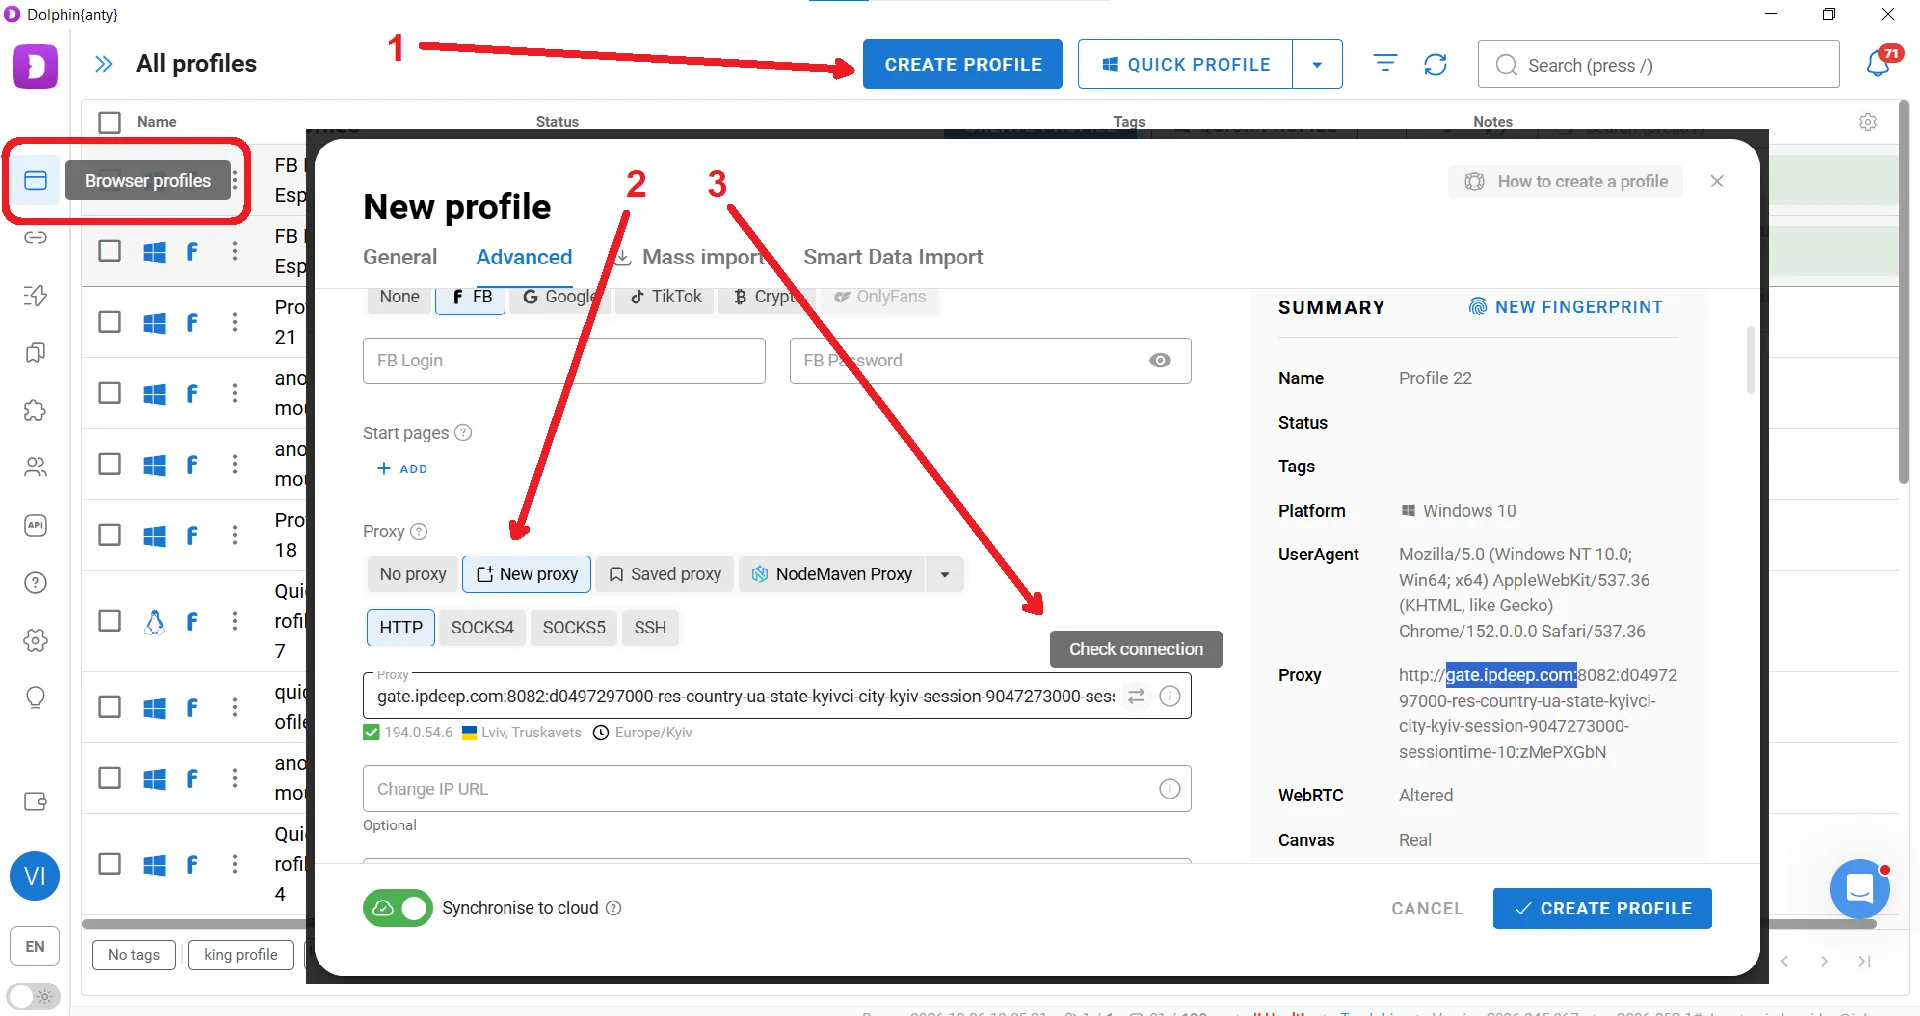Open the Quick Profile dropdown arrow
This screenshot has height=1016, width=1920.
[1317, 64]
